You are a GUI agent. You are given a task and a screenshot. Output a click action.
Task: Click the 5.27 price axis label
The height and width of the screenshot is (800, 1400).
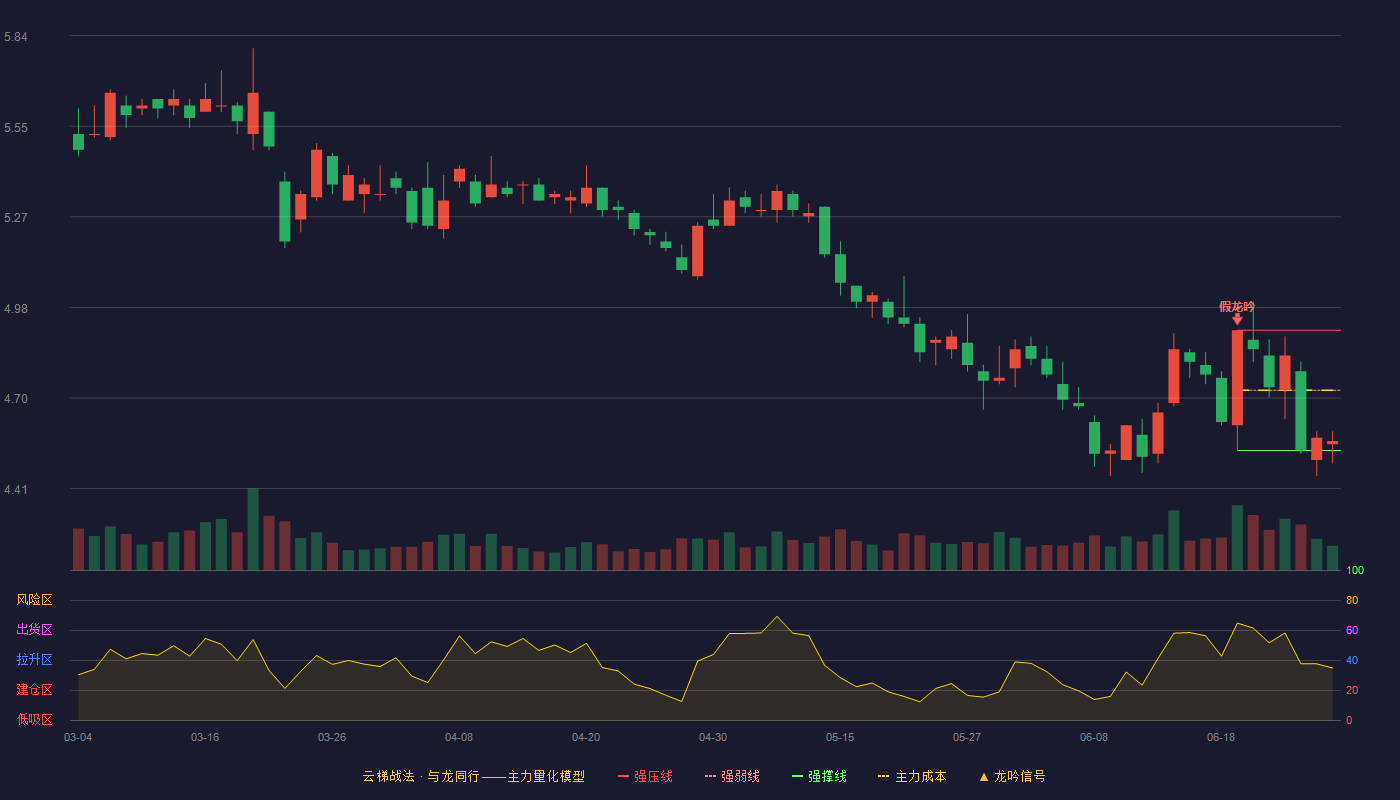pos(16,218)
